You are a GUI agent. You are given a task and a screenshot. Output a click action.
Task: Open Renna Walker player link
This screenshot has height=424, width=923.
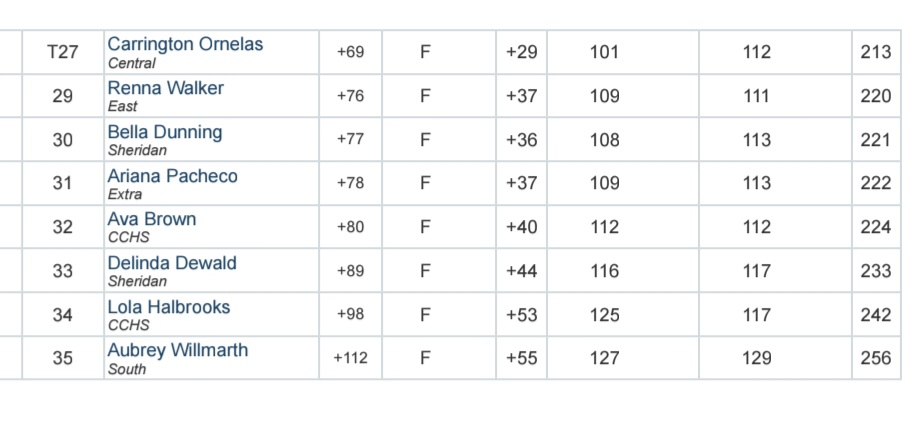click(165, 88)
